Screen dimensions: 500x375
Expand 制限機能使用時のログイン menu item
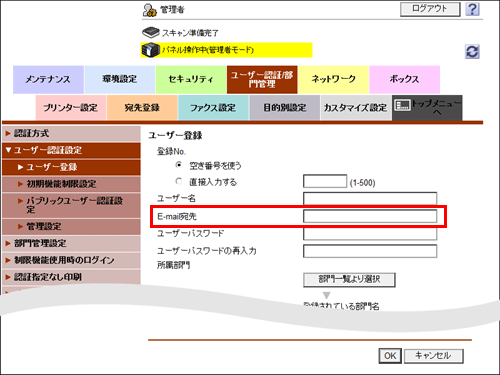71,260
